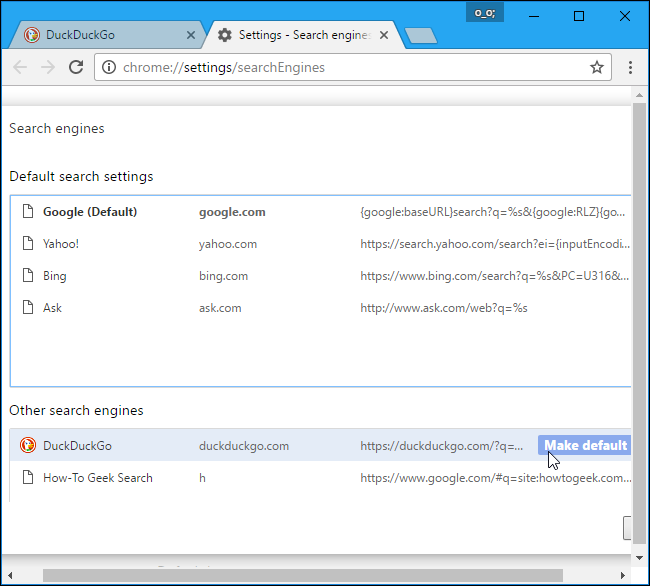The width and height of the screenshot is (650, 586).
Task: Open the Chrome three-dot menu
Action: 630,67
